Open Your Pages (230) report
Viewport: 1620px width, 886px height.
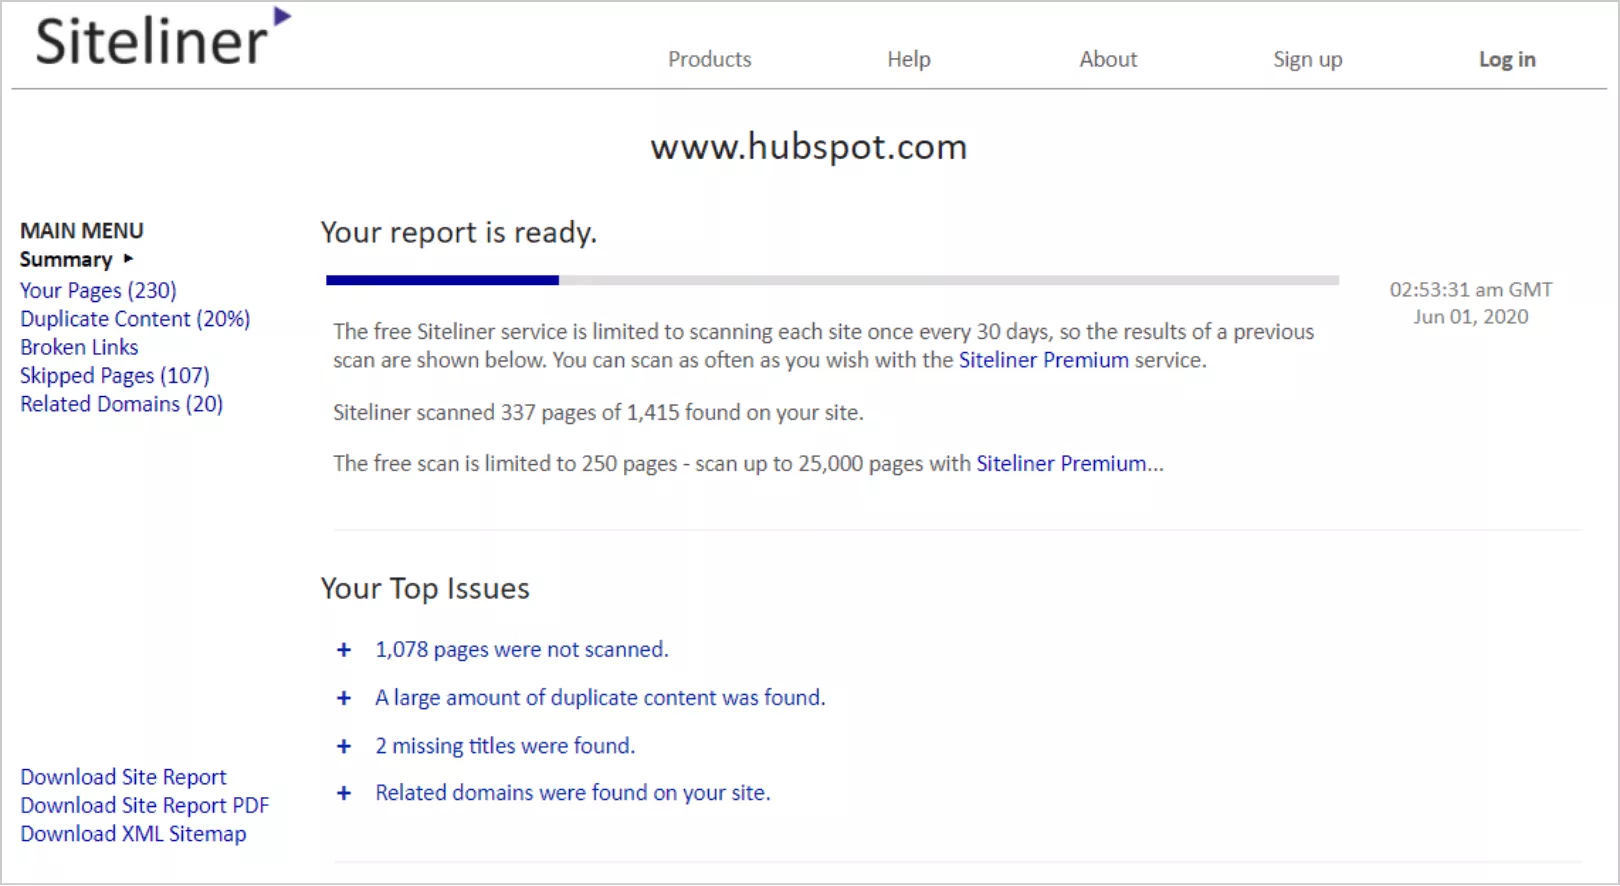(x=98, y=290)
